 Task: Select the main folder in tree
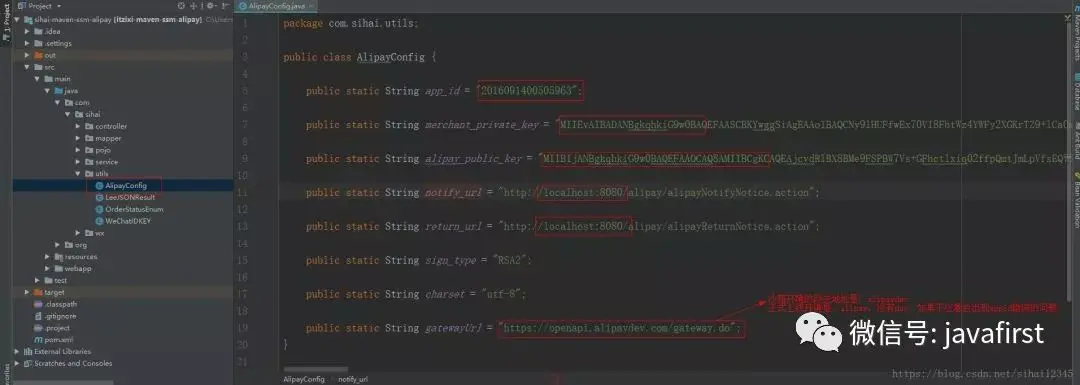[x=62, y=79]
